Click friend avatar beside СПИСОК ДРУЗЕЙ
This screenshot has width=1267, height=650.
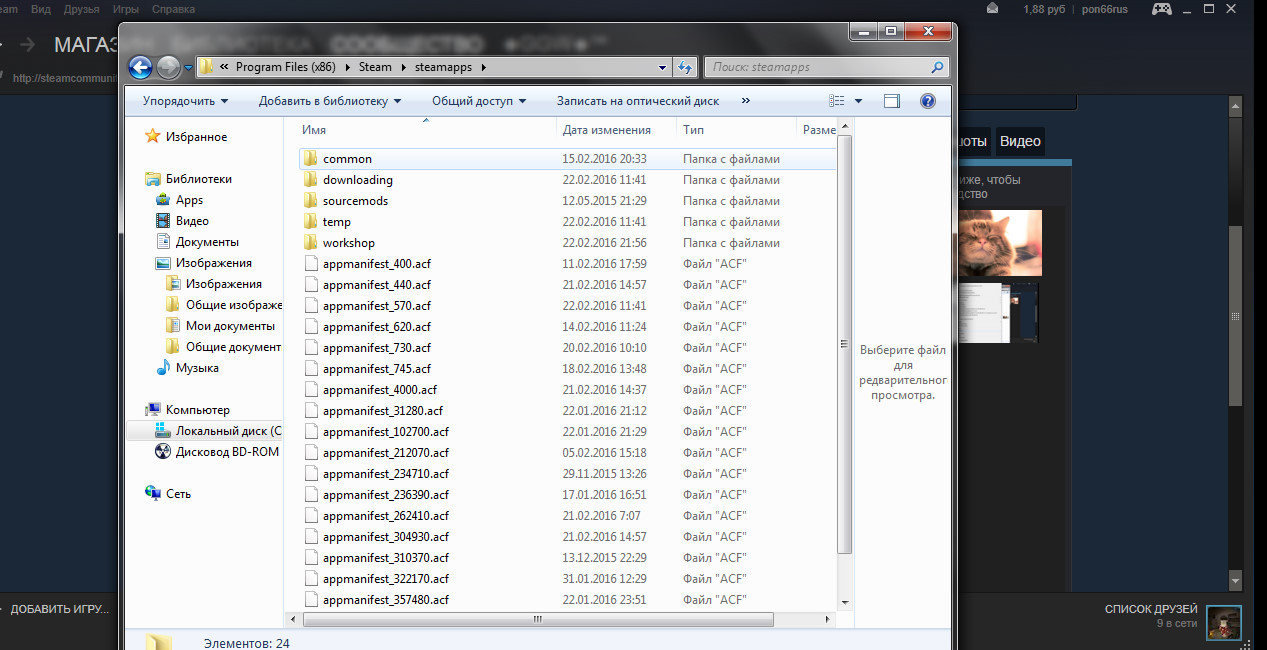click(x=1224, y=622)
